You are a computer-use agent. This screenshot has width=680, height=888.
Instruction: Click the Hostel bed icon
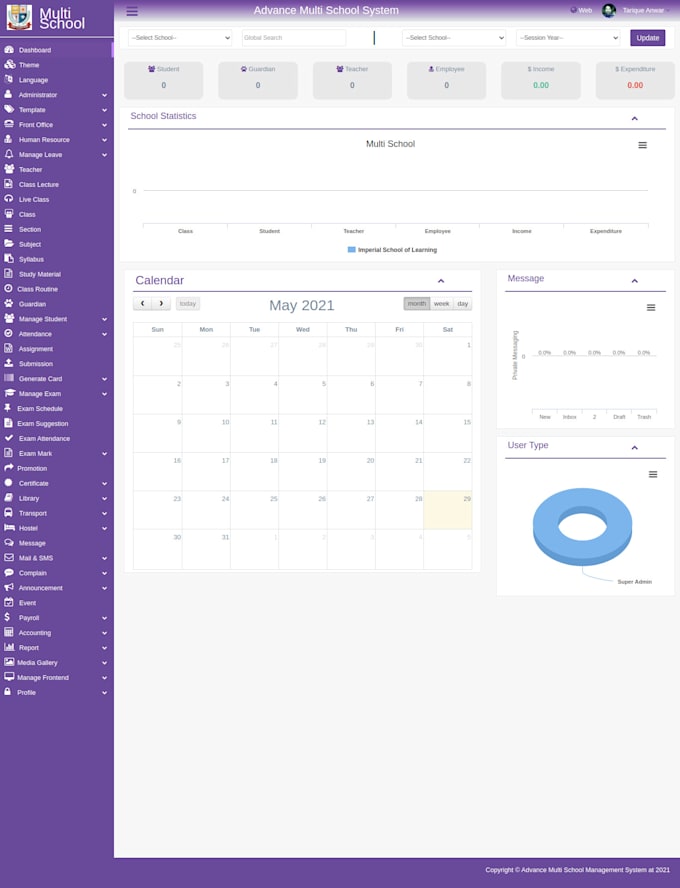click(x=9, y=528)
